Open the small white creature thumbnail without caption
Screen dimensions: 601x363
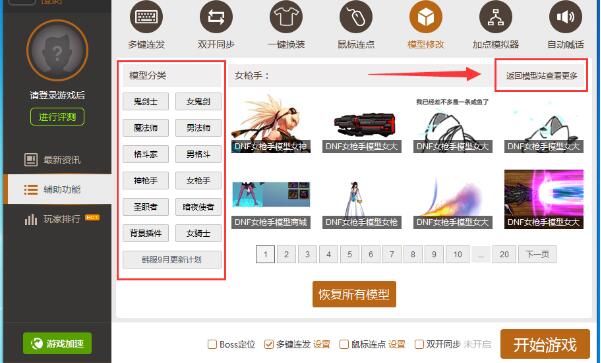(544, 123)
